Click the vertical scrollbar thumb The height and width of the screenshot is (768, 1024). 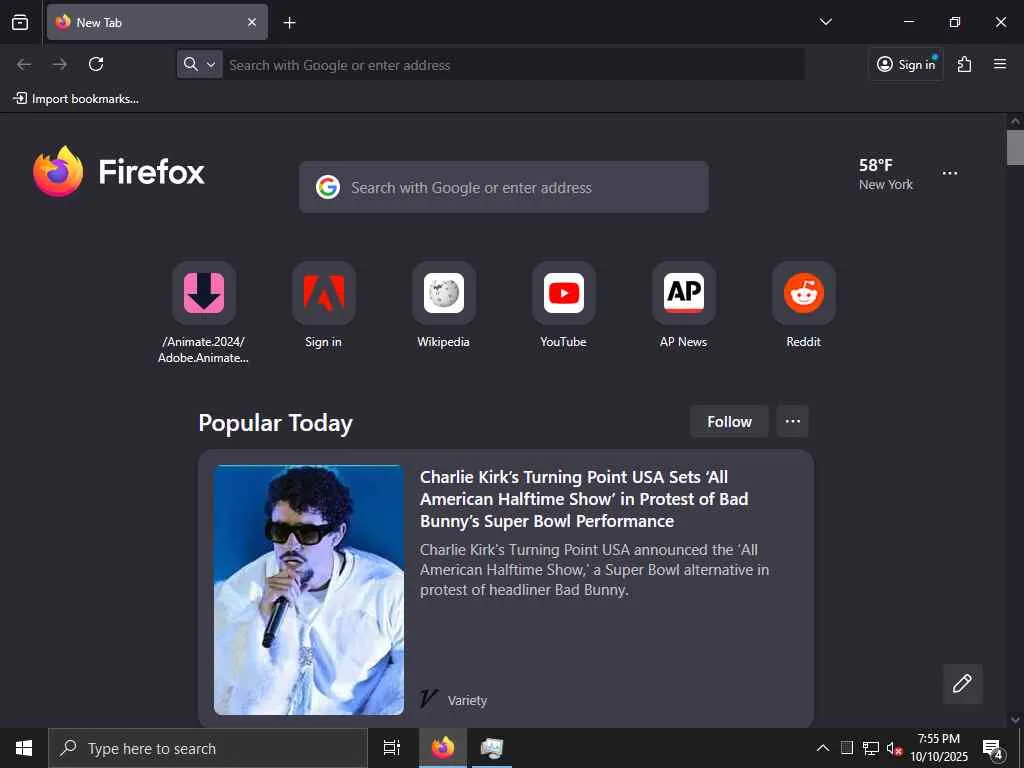coord(1015,148)
